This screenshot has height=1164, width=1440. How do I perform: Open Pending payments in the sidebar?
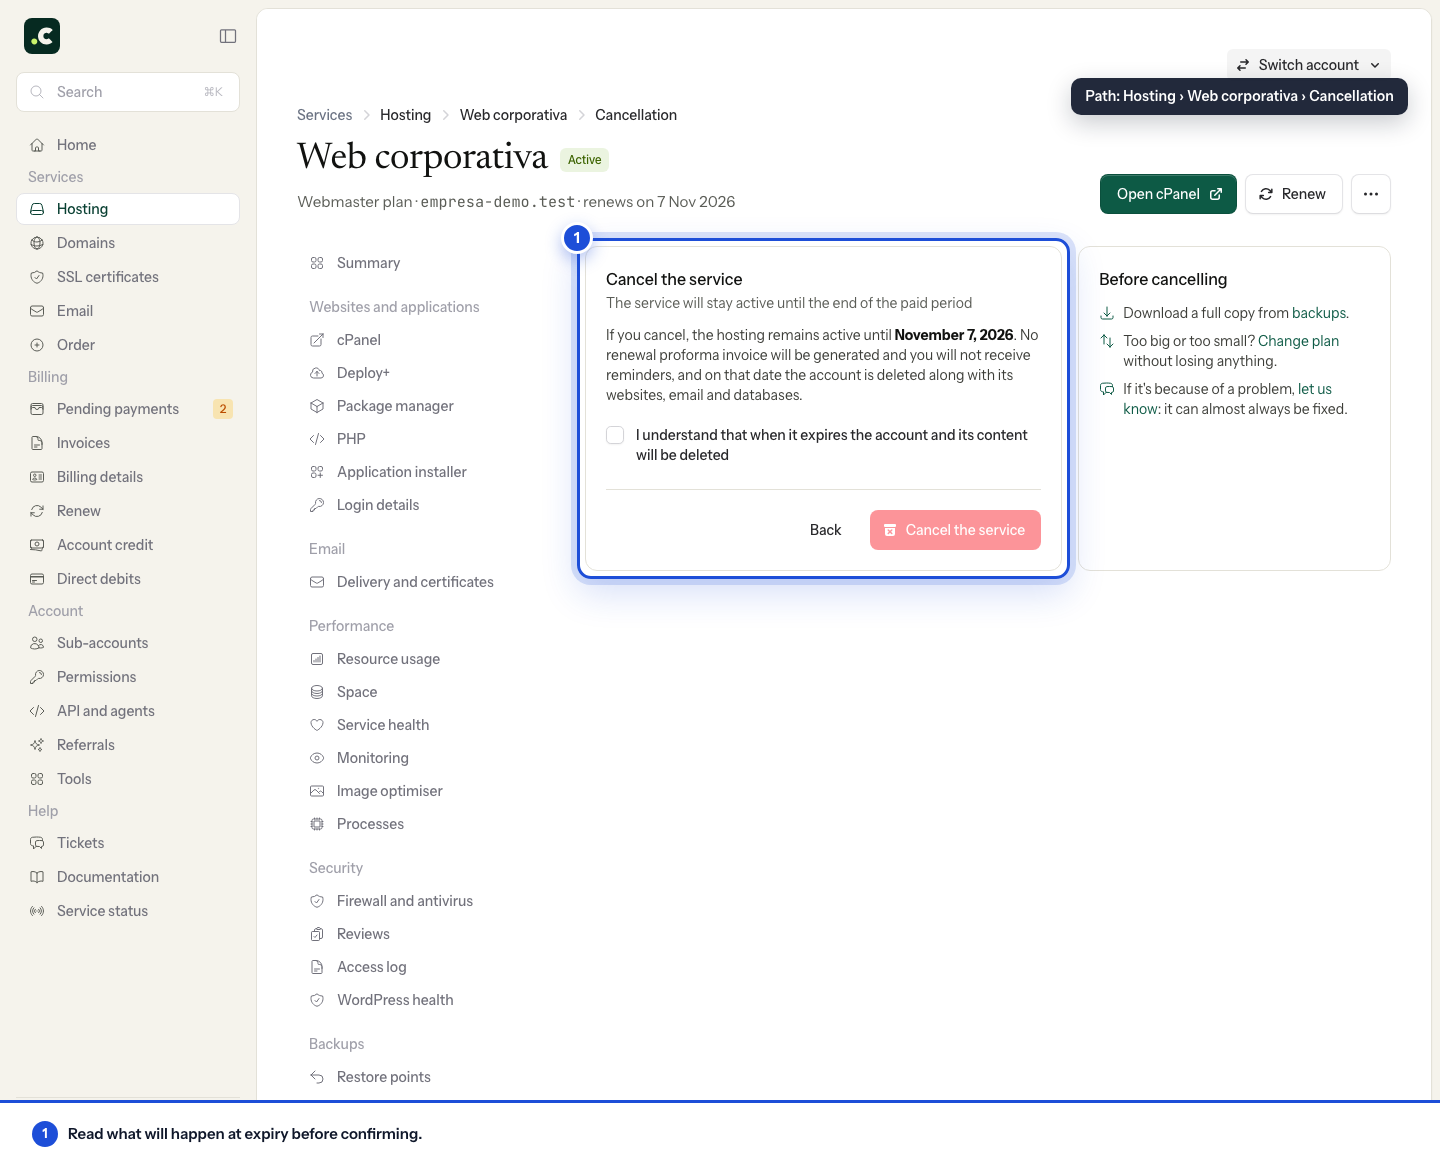tap(128, 409)
